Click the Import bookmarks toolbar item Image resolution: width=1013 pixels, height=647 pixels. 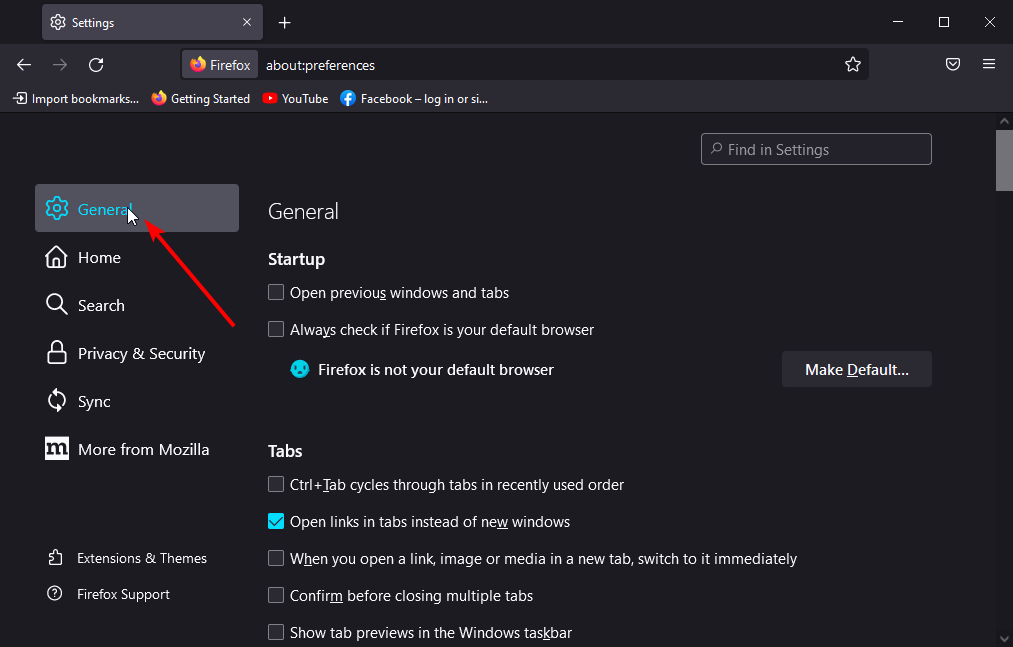pos(76,98)
